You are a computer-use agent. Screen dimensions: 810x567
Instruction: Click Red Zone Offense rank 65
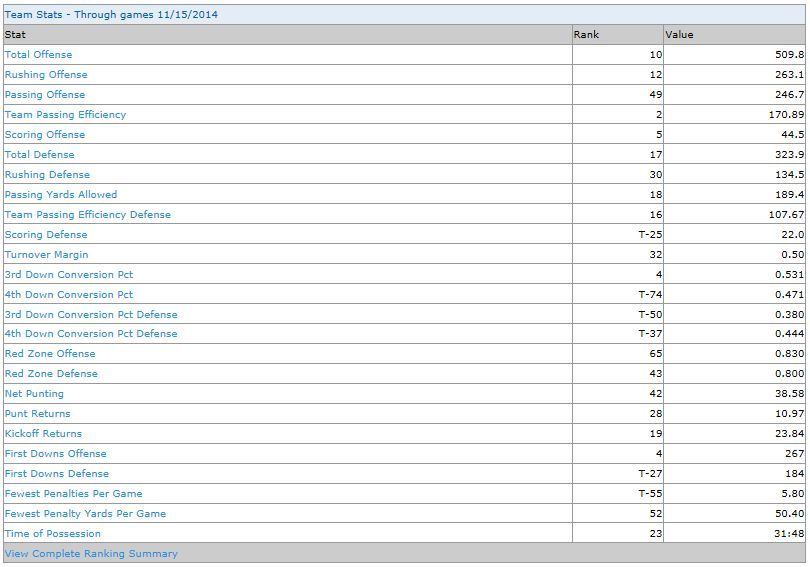tap(656, 354)
